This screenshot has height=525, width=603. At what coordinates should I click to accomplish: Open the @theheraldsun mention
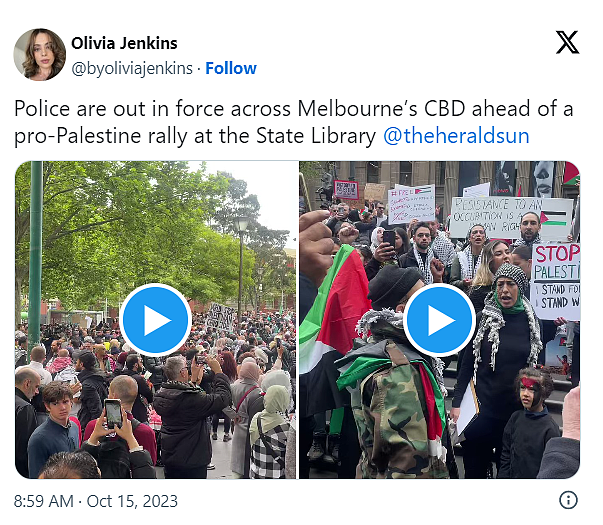click(456, 136)
